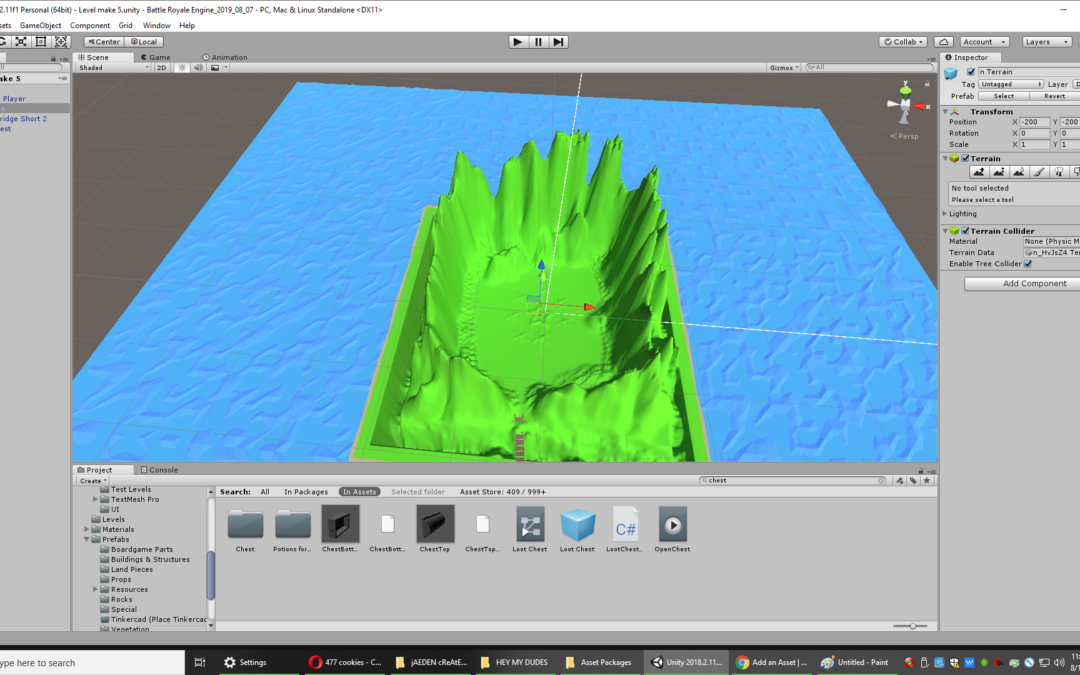The width and height of the screenshot is (1080, 675).
Task: Toggle the Terrain object active checkbox
Action: tap(971, 72)
